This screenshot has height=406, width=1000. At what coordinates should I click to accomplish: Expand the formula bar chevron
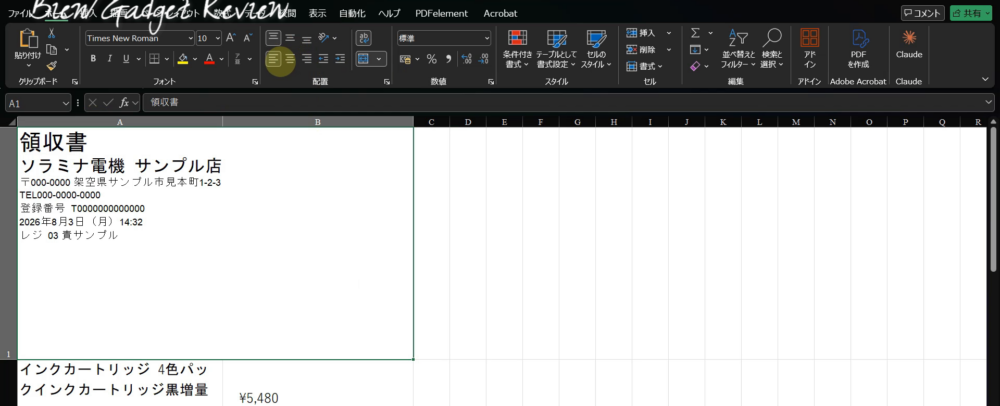(x=989, y=102)
